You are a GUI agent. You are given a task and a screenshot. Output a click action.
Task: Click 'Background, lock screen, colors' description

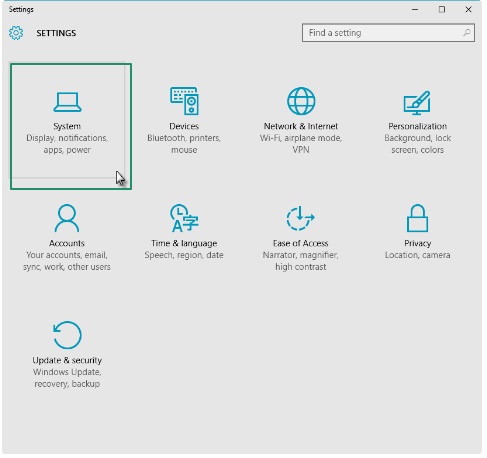417,144
